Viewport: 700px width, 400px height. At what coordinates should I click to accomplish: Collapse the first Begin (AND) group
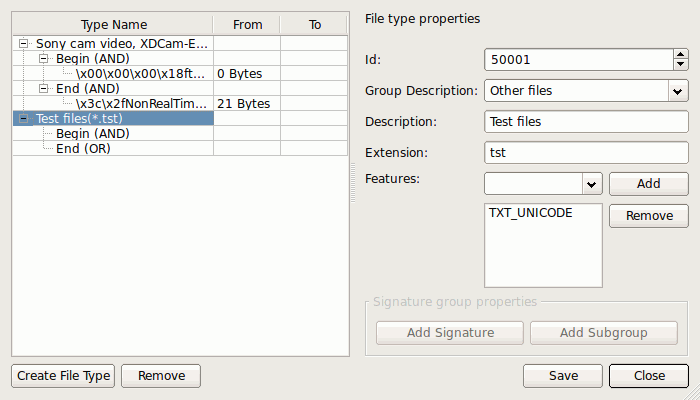pyautogui.click(x=43, y=58)
